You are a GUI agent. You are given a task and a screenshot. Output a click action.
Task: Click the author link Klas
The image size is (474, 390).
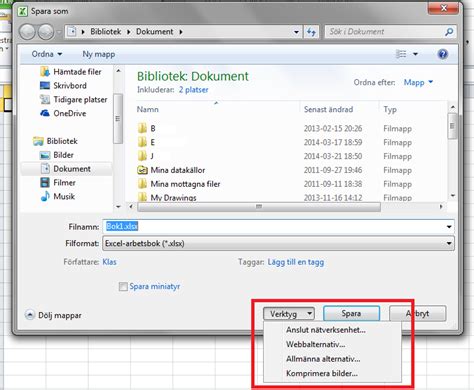pos(109,262)
